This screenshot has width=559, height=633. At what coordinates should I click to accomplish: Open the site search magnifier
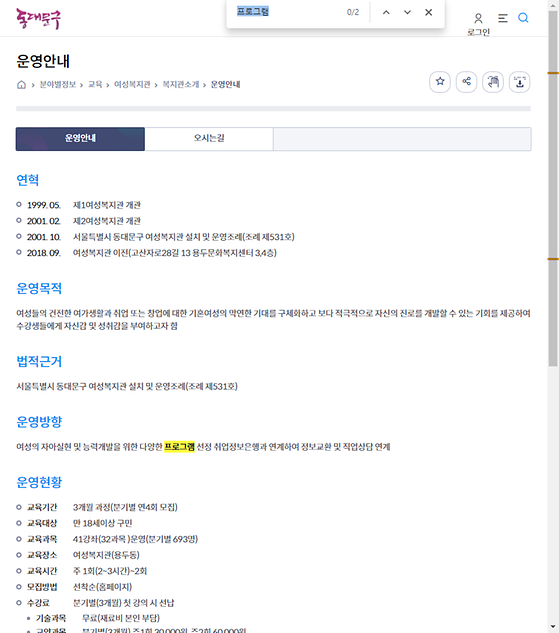[x=523, y=18]
